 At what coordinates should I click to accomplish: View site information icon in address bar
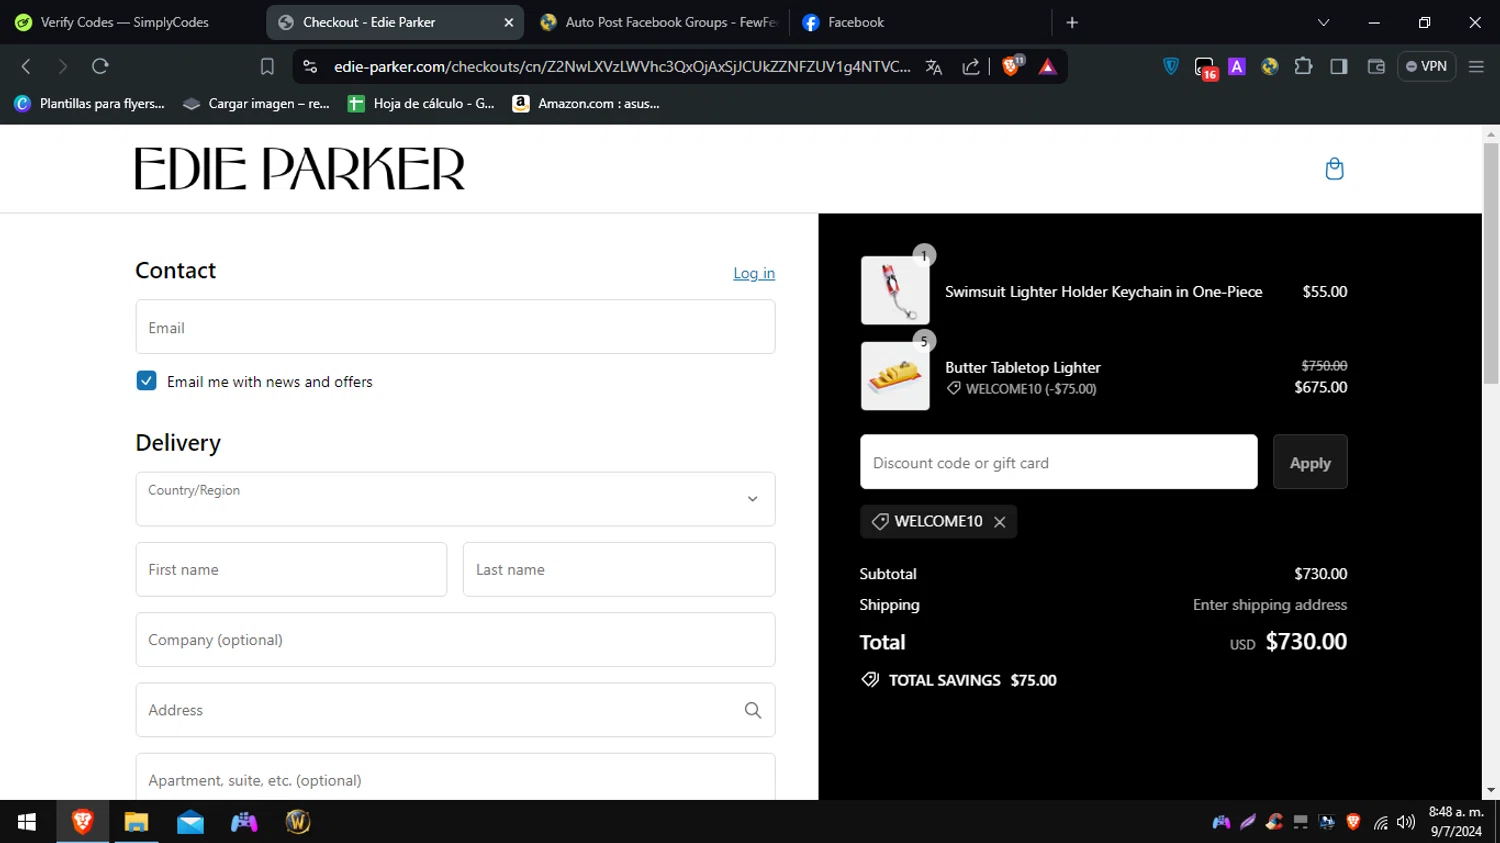pyautogui.click(x=310, y=66)
